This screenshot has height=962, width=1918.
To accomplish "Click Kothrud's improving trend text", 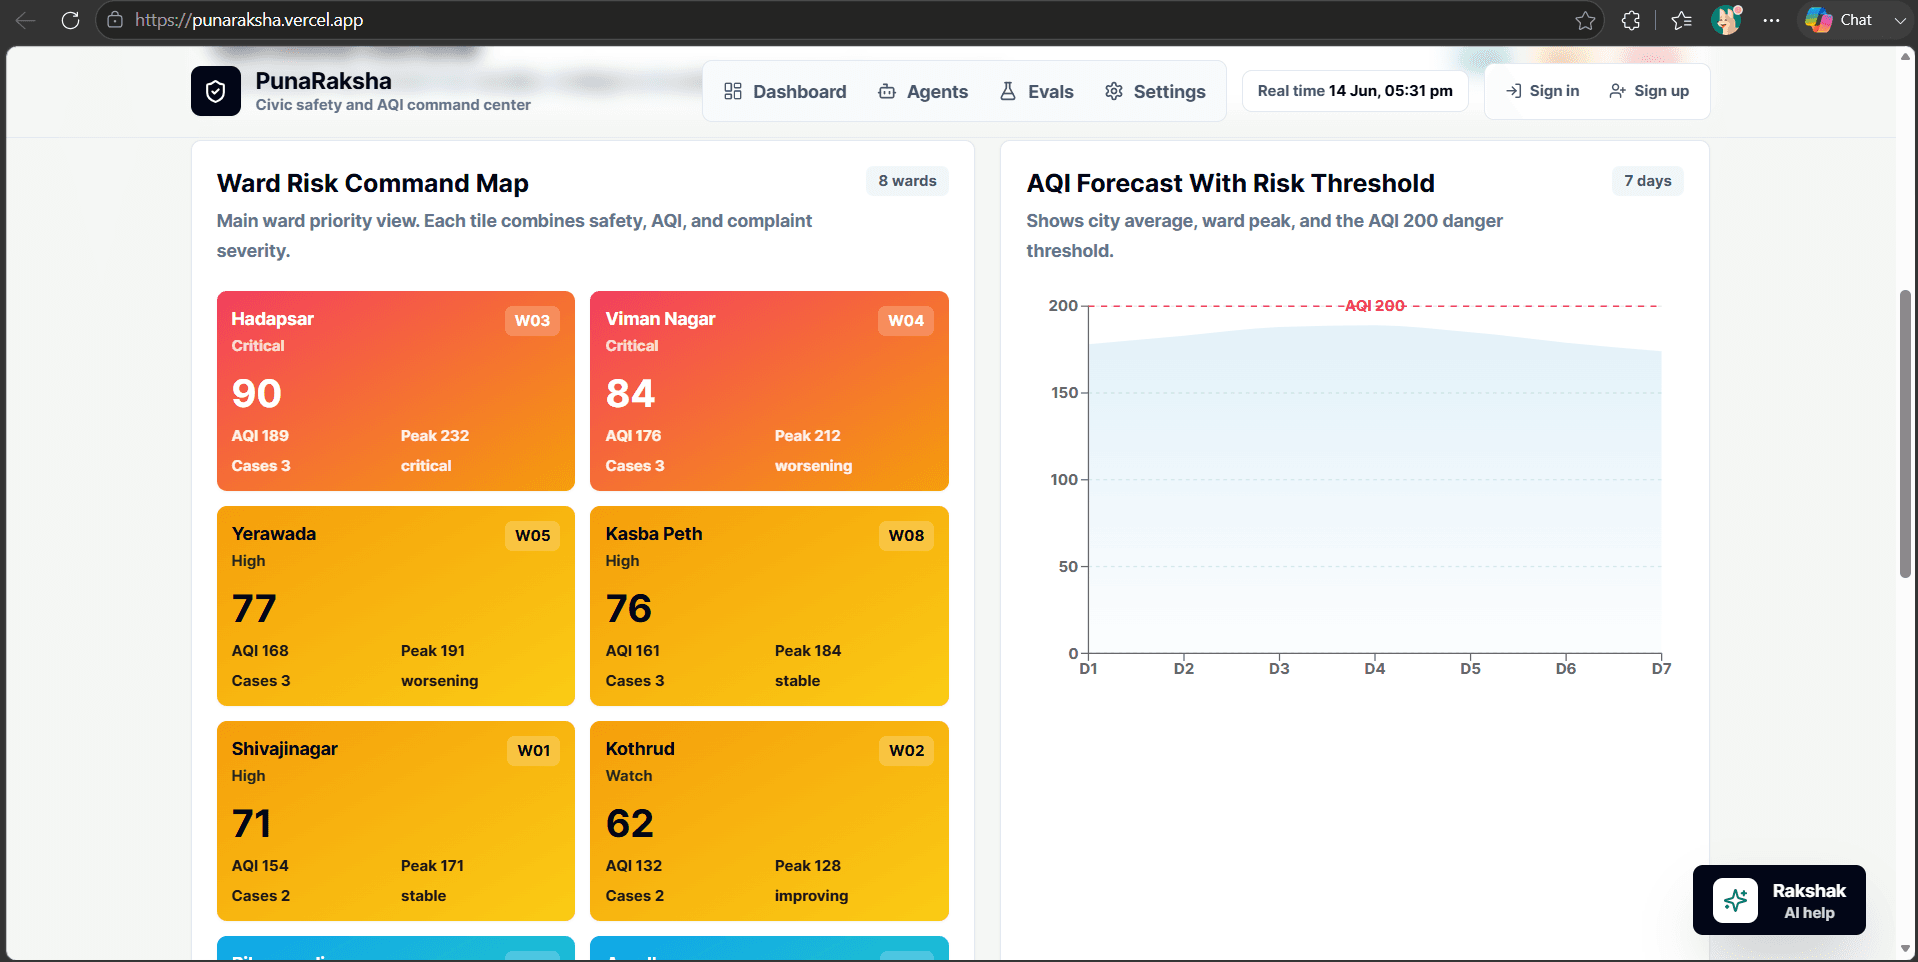I will pyautogui.click(x=811, y=896).
